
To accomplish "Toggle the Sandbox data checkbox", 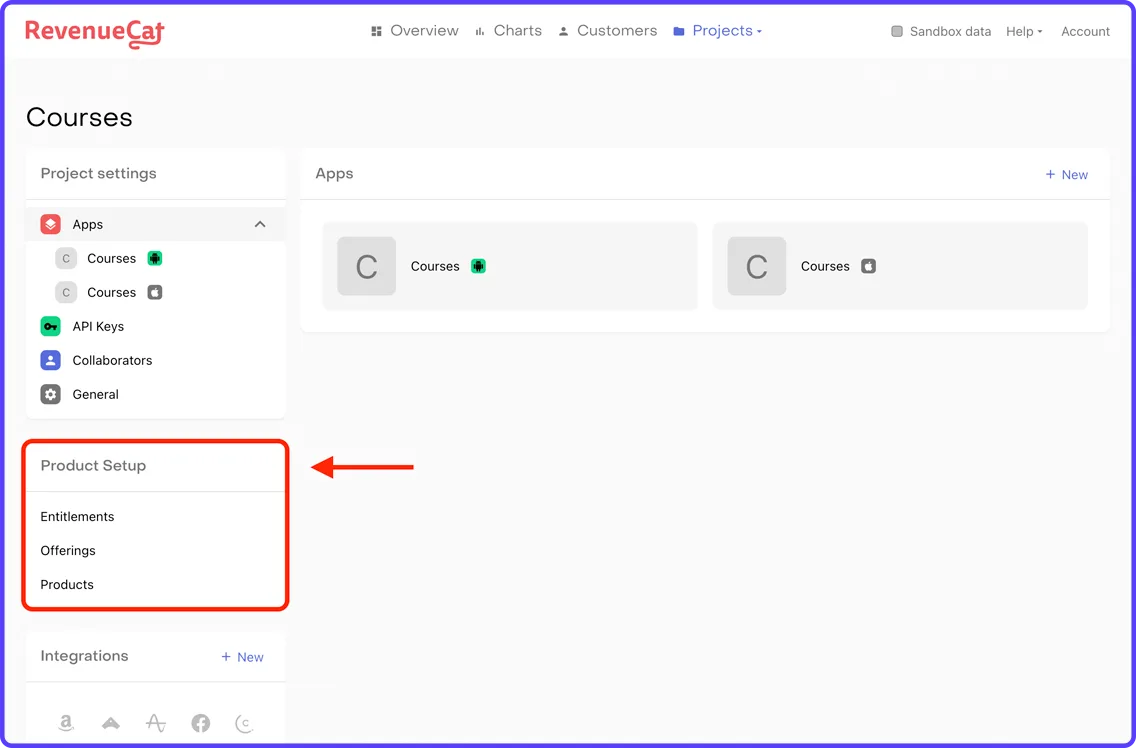I will (897, 31).
